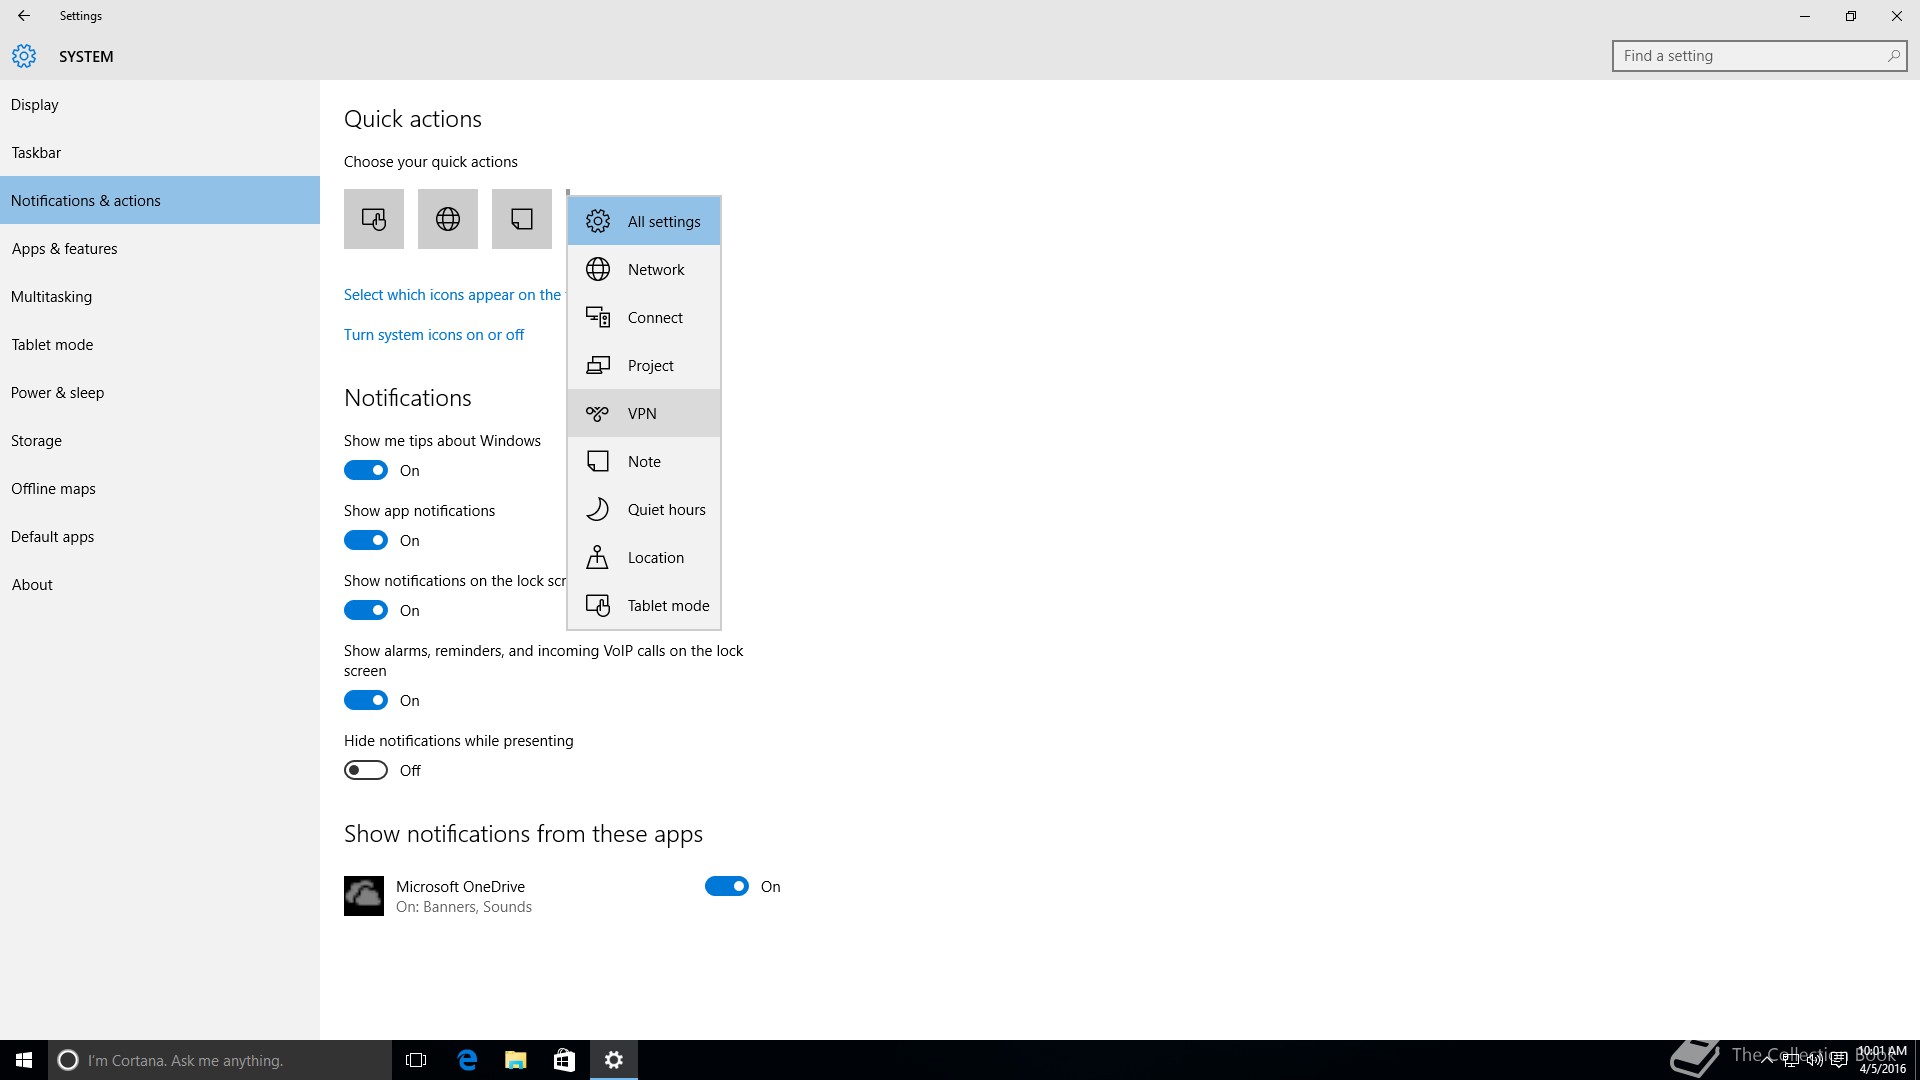Click the search magnifier icon

[x=1893, y=56]
